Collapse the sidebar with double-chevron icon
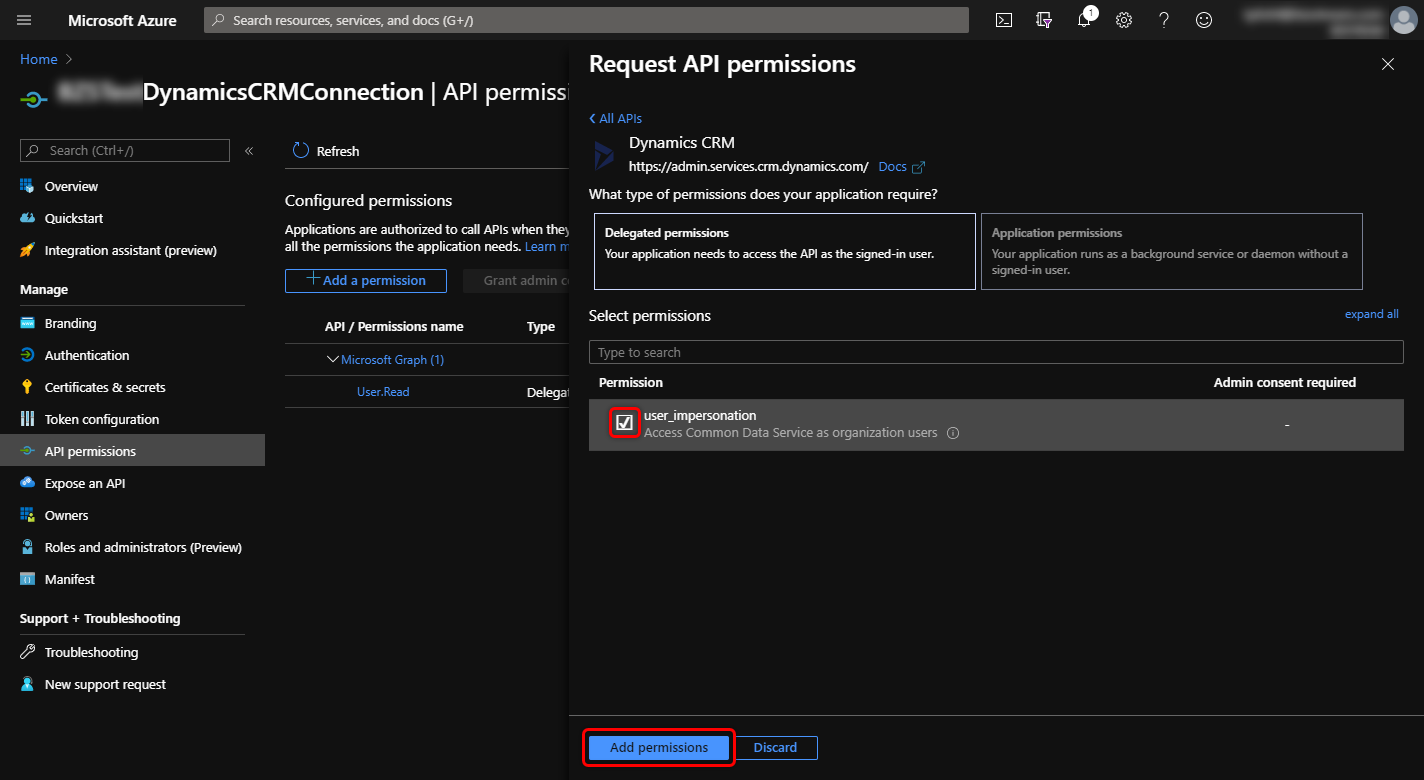The image size is (1424, 780). pos(249,151)
